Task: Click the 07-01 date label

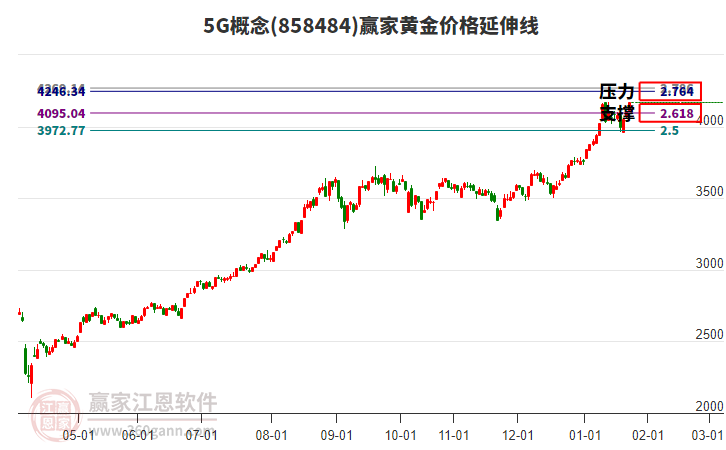Action: 201,436
